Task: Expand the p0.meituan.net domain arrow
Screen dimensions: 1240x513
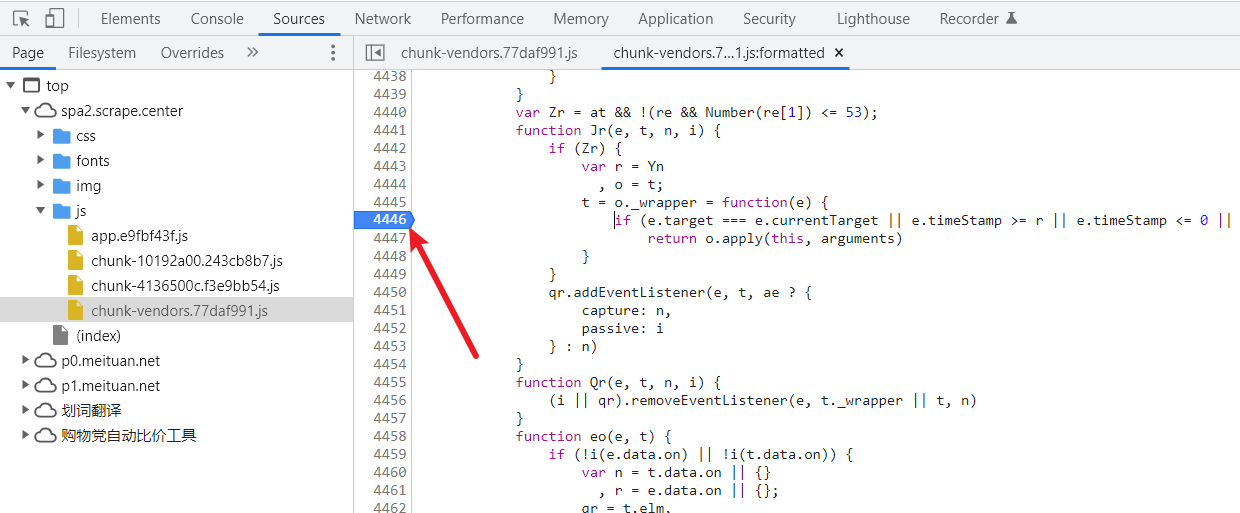Action: tap(25, 361)
